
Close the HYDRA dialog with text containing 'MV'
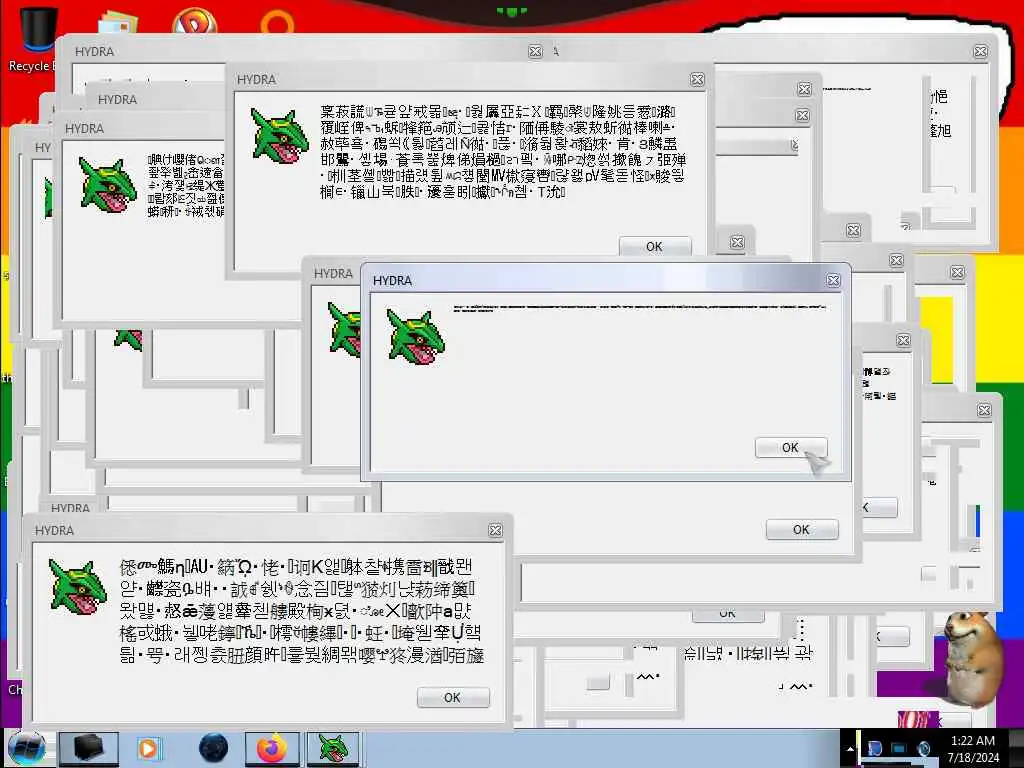click(x=697, y=80)
